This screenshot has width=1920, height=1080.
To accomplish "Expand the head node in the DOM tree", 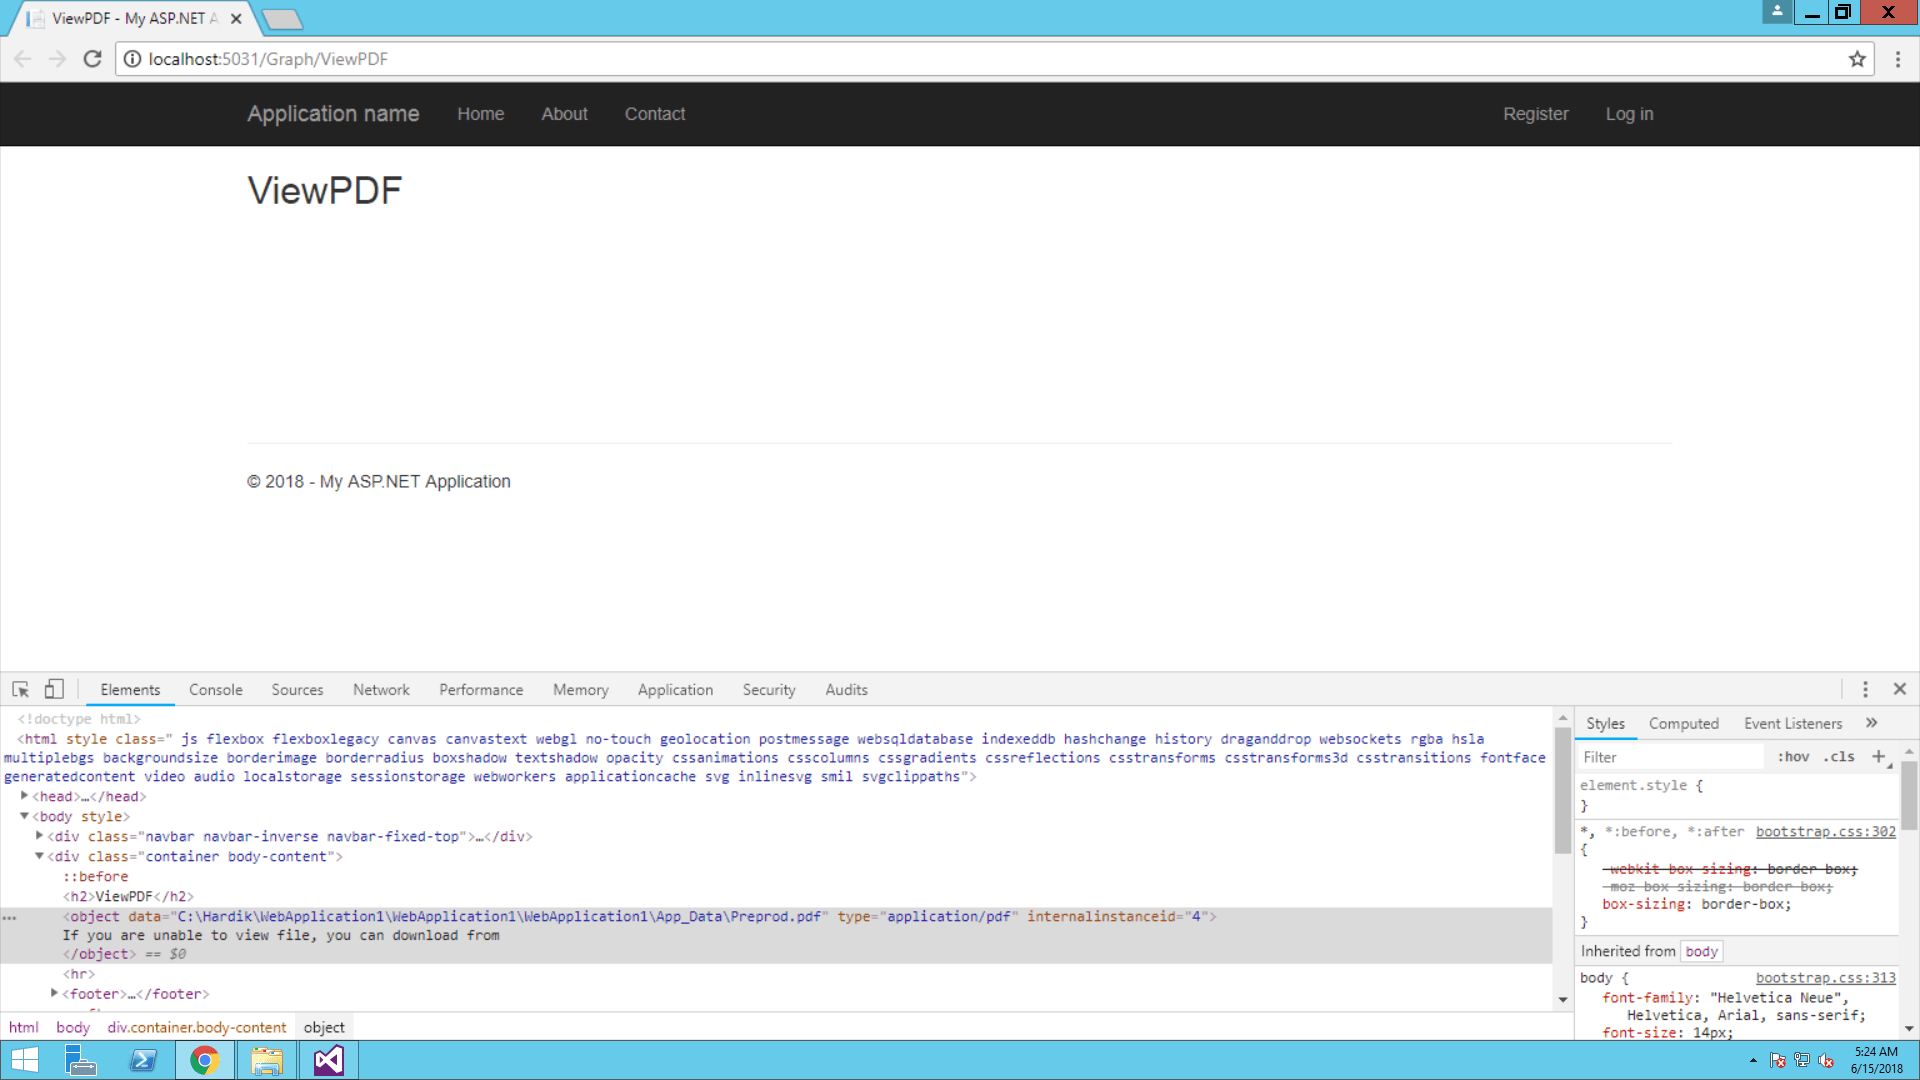I will pyautogui.click(x=24, y=796).
